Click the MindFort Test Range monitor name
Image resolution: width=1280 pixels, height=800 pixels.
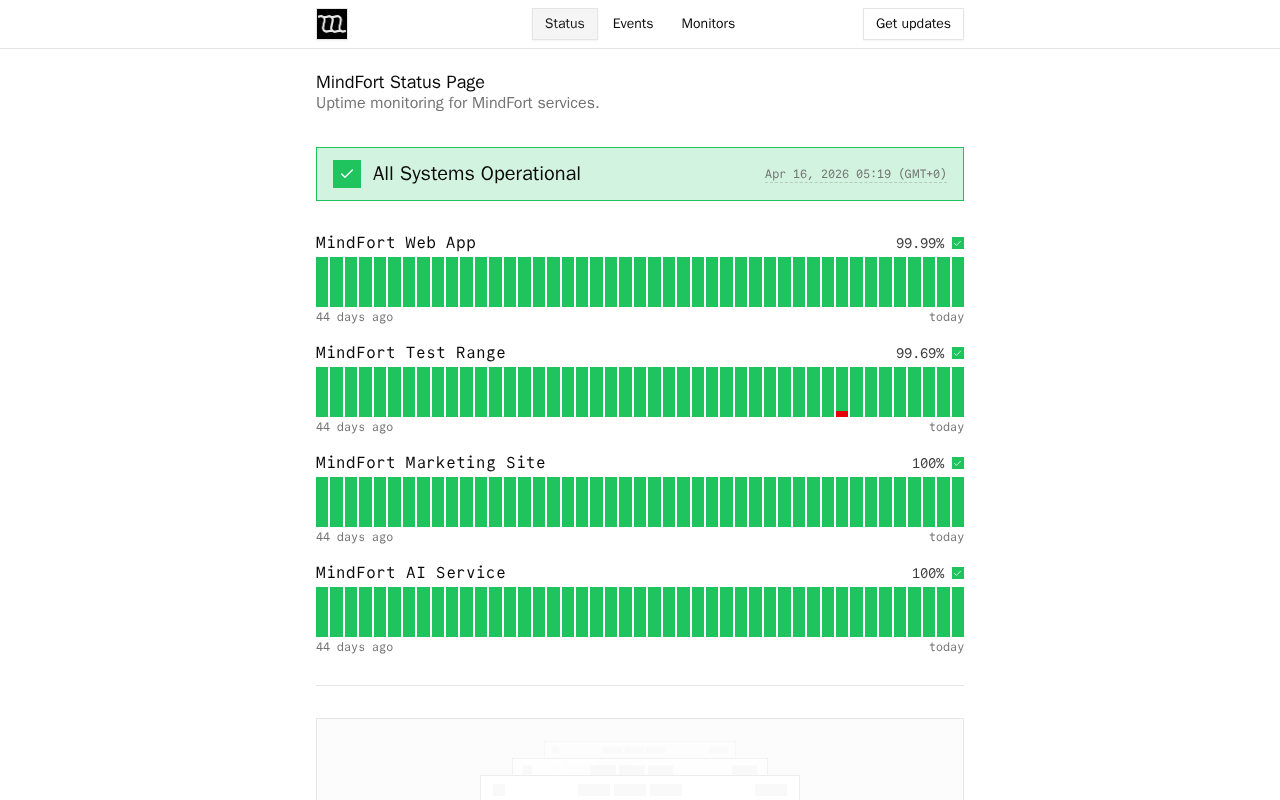click(411, 353)
